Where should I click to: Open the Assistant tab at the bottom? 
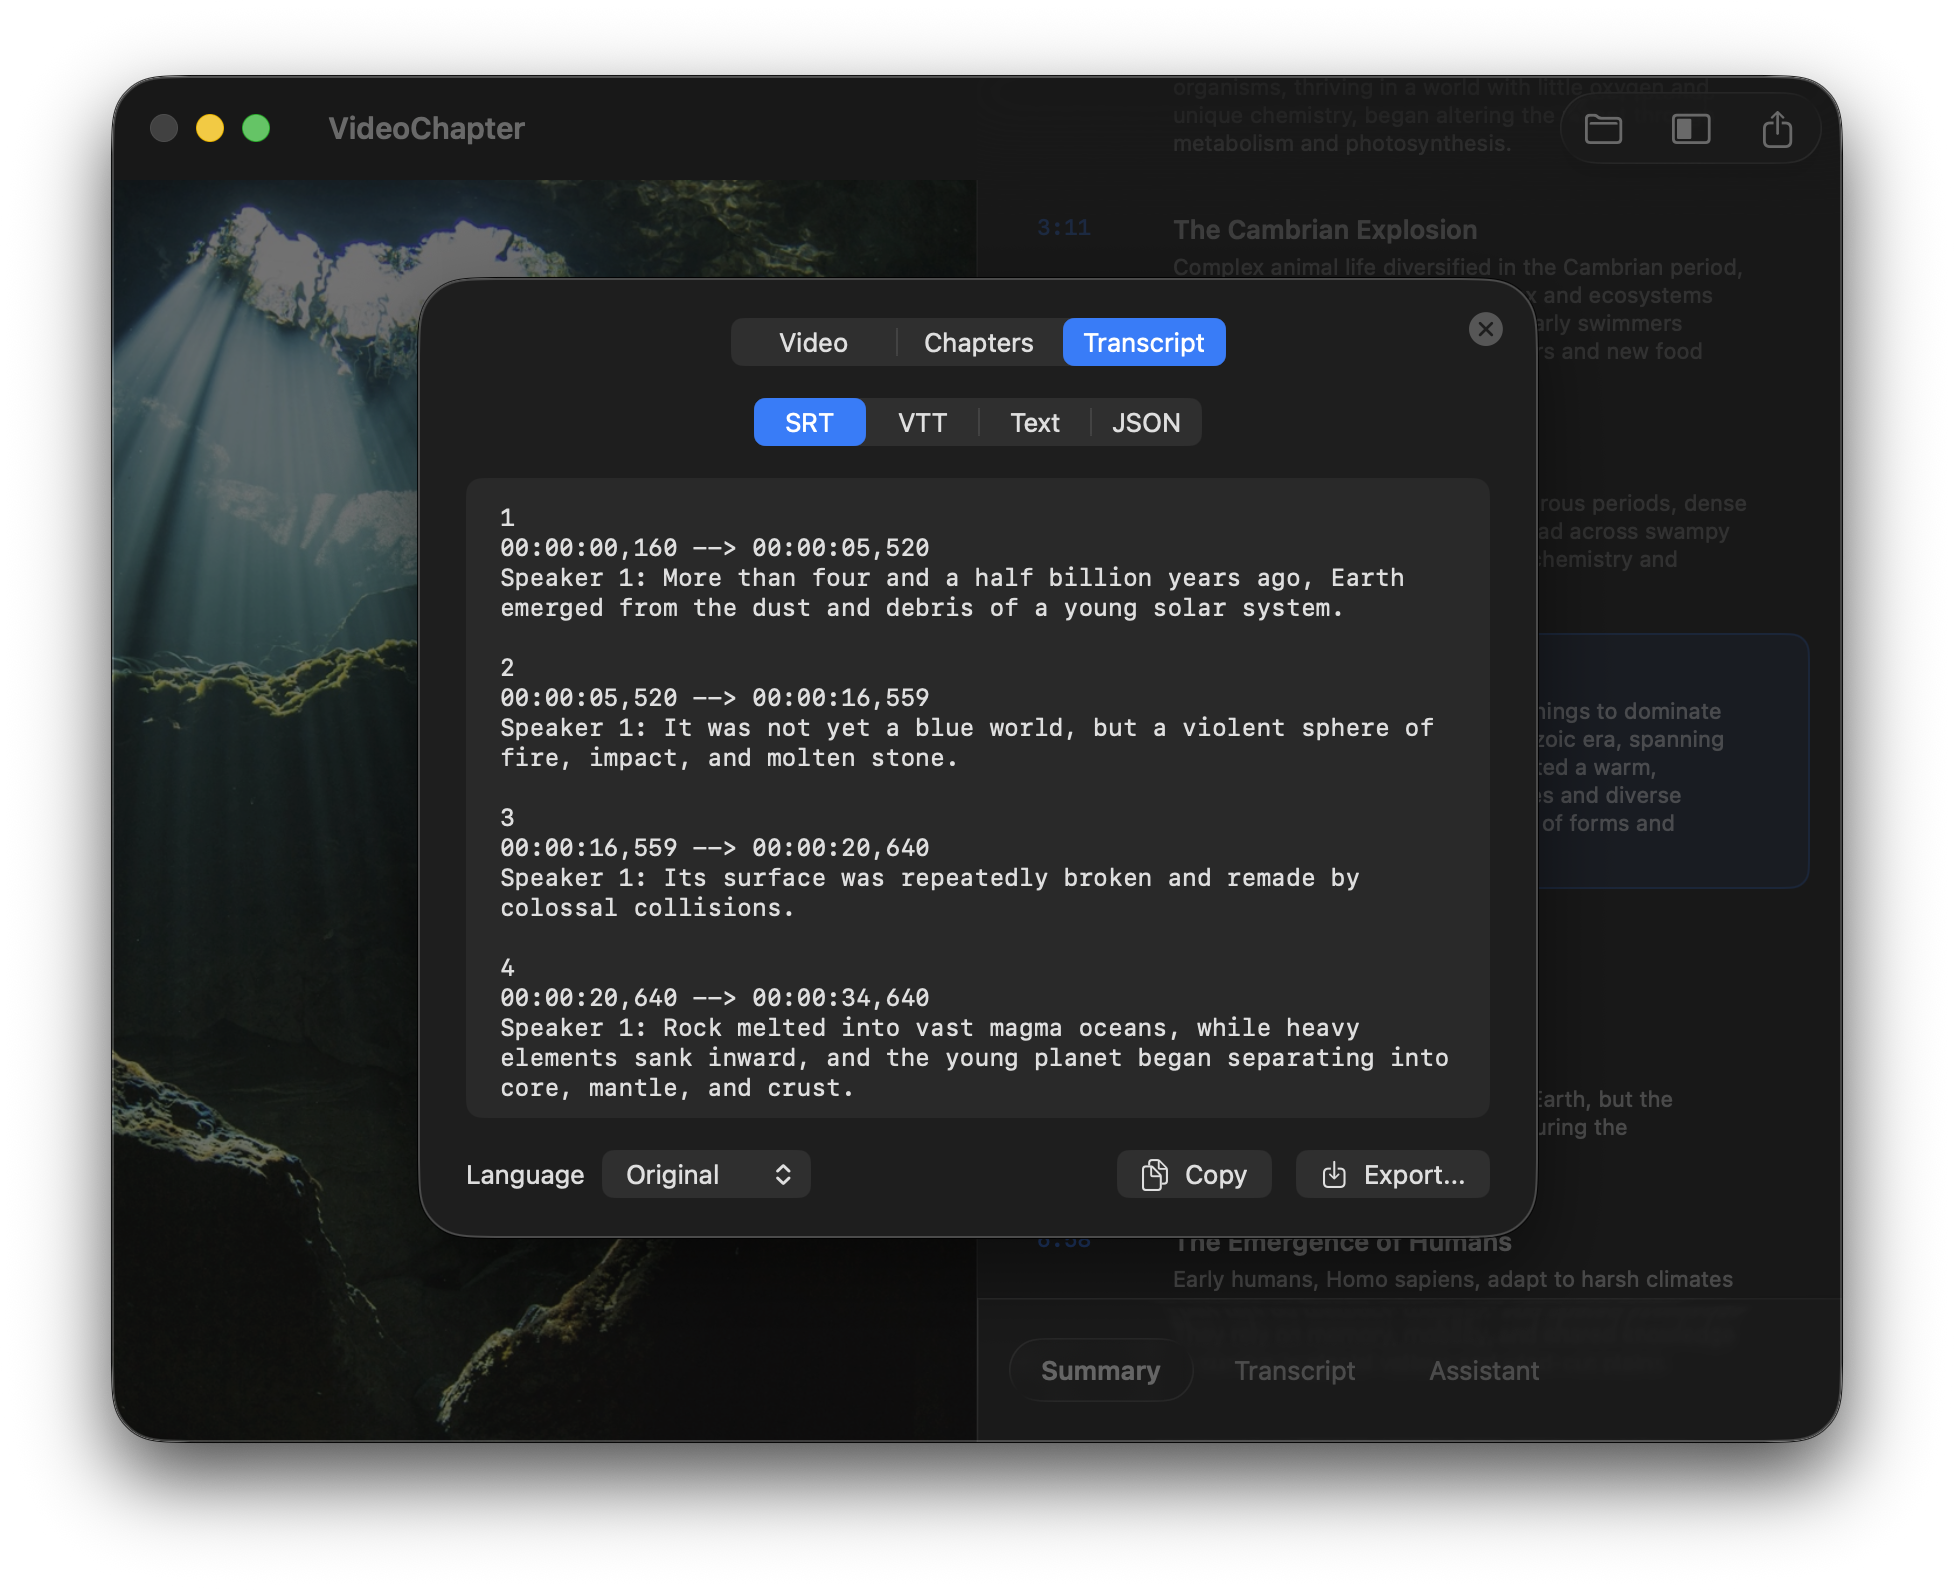click(1484, 1370)
